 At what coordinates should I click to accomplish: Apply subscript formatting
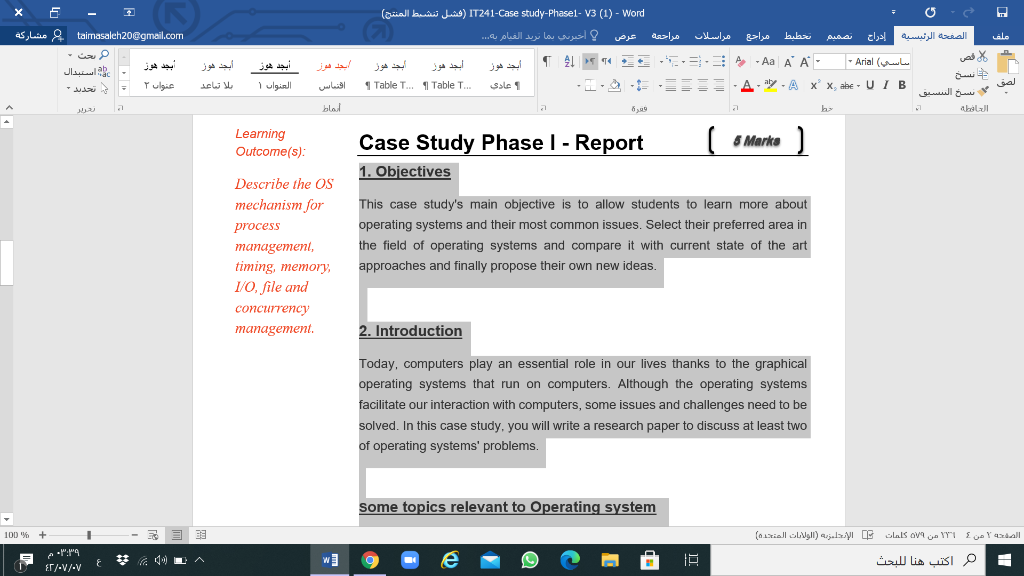(830, 85)
